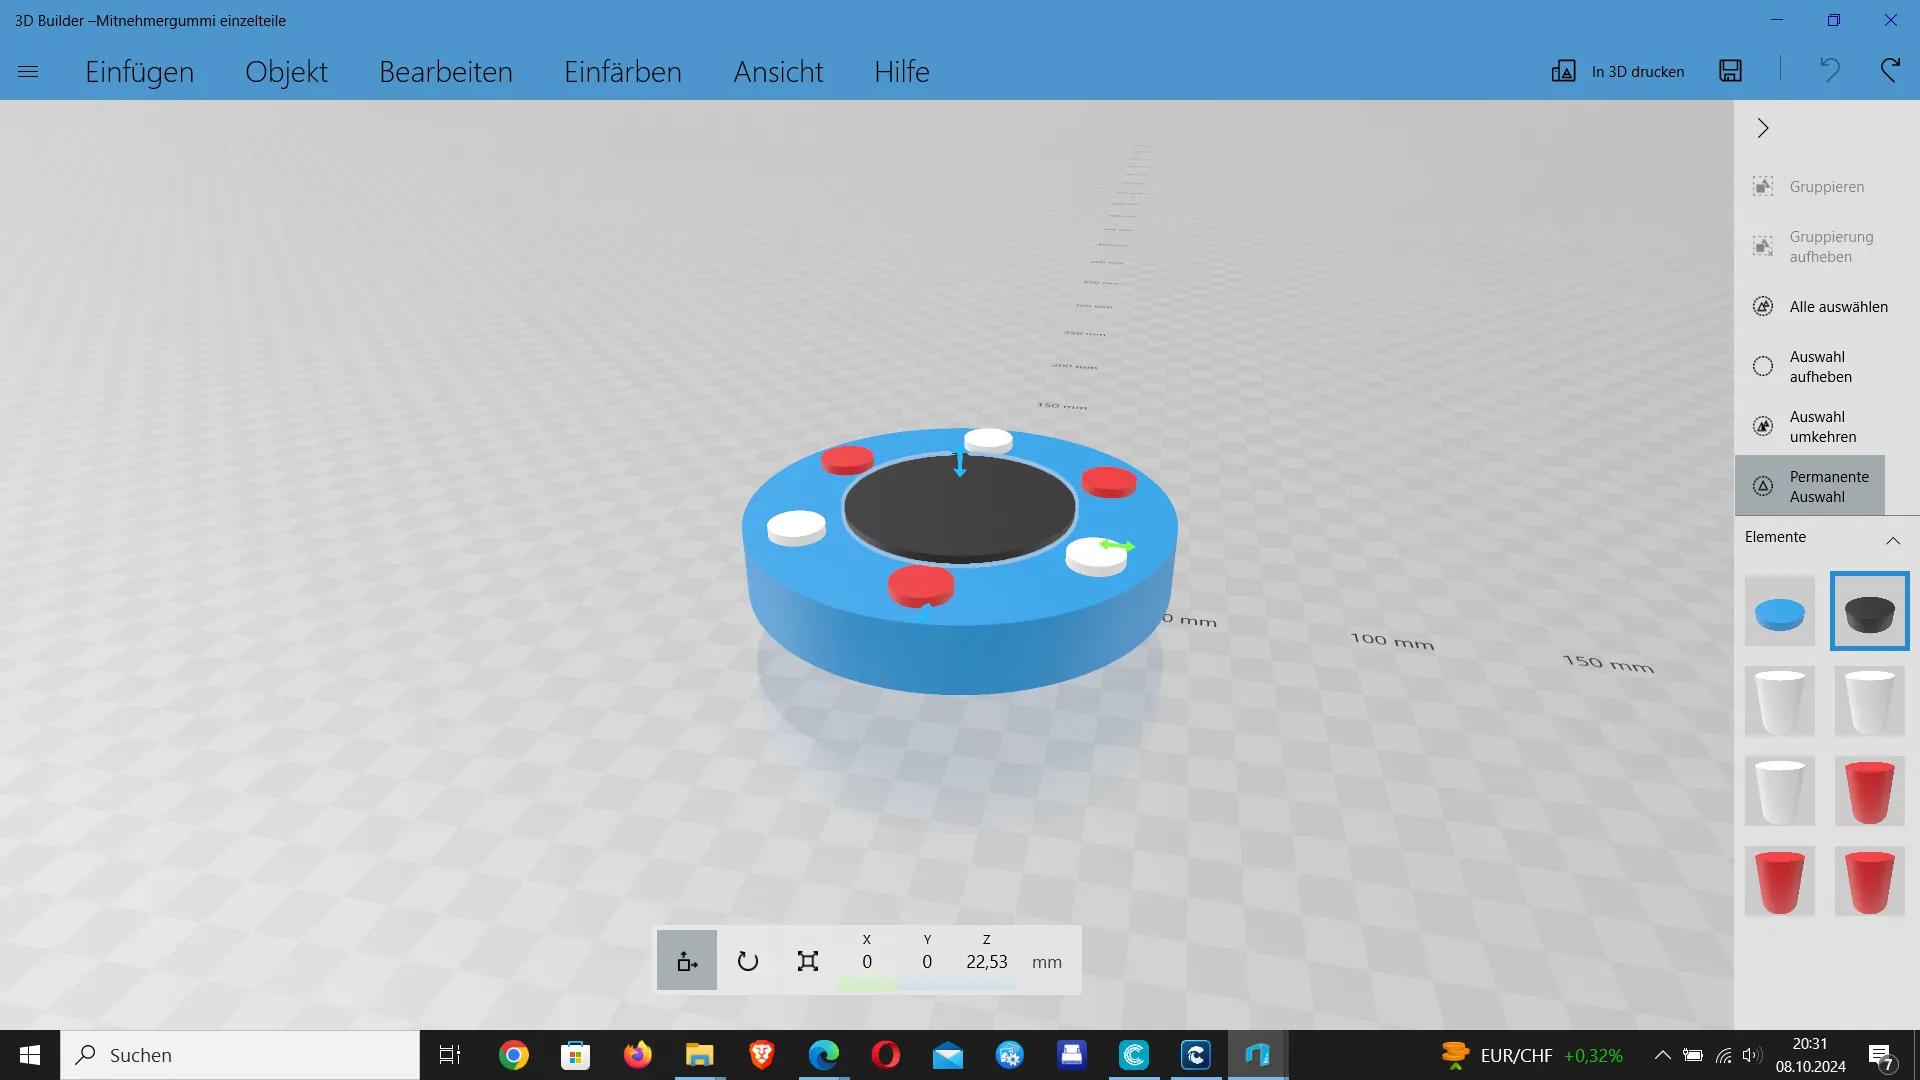1920x1080 pixels.
Task: Show hidden system tray icons
Action: [x=1662, y=1055]
